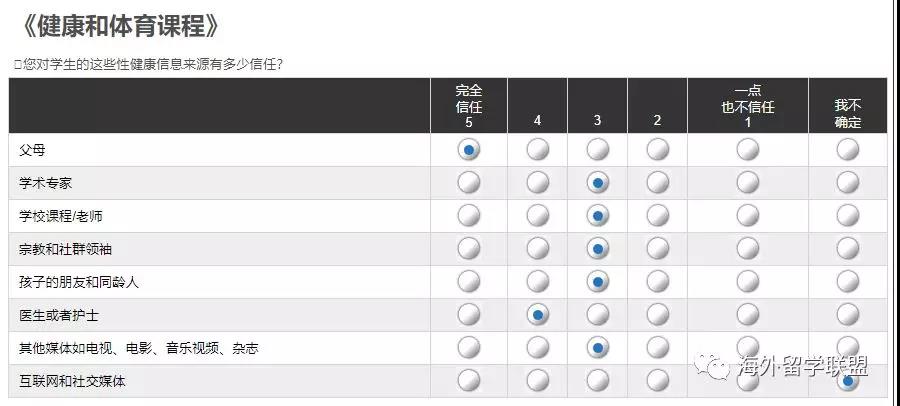Select rating 4 for 其他媒体 row
900x406 pixels.
[x=537, y=347]
